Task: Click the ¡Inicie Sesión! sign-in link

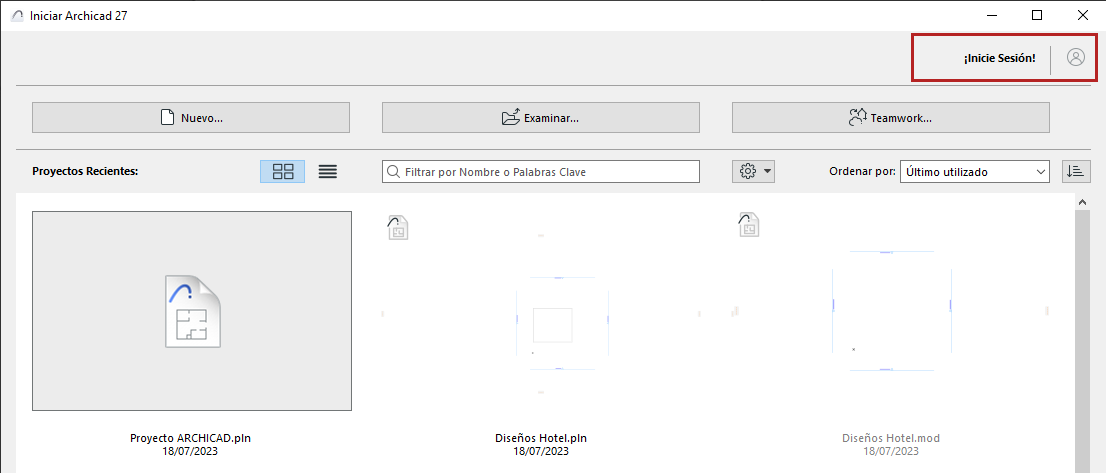Action: [x=999, y=59]
